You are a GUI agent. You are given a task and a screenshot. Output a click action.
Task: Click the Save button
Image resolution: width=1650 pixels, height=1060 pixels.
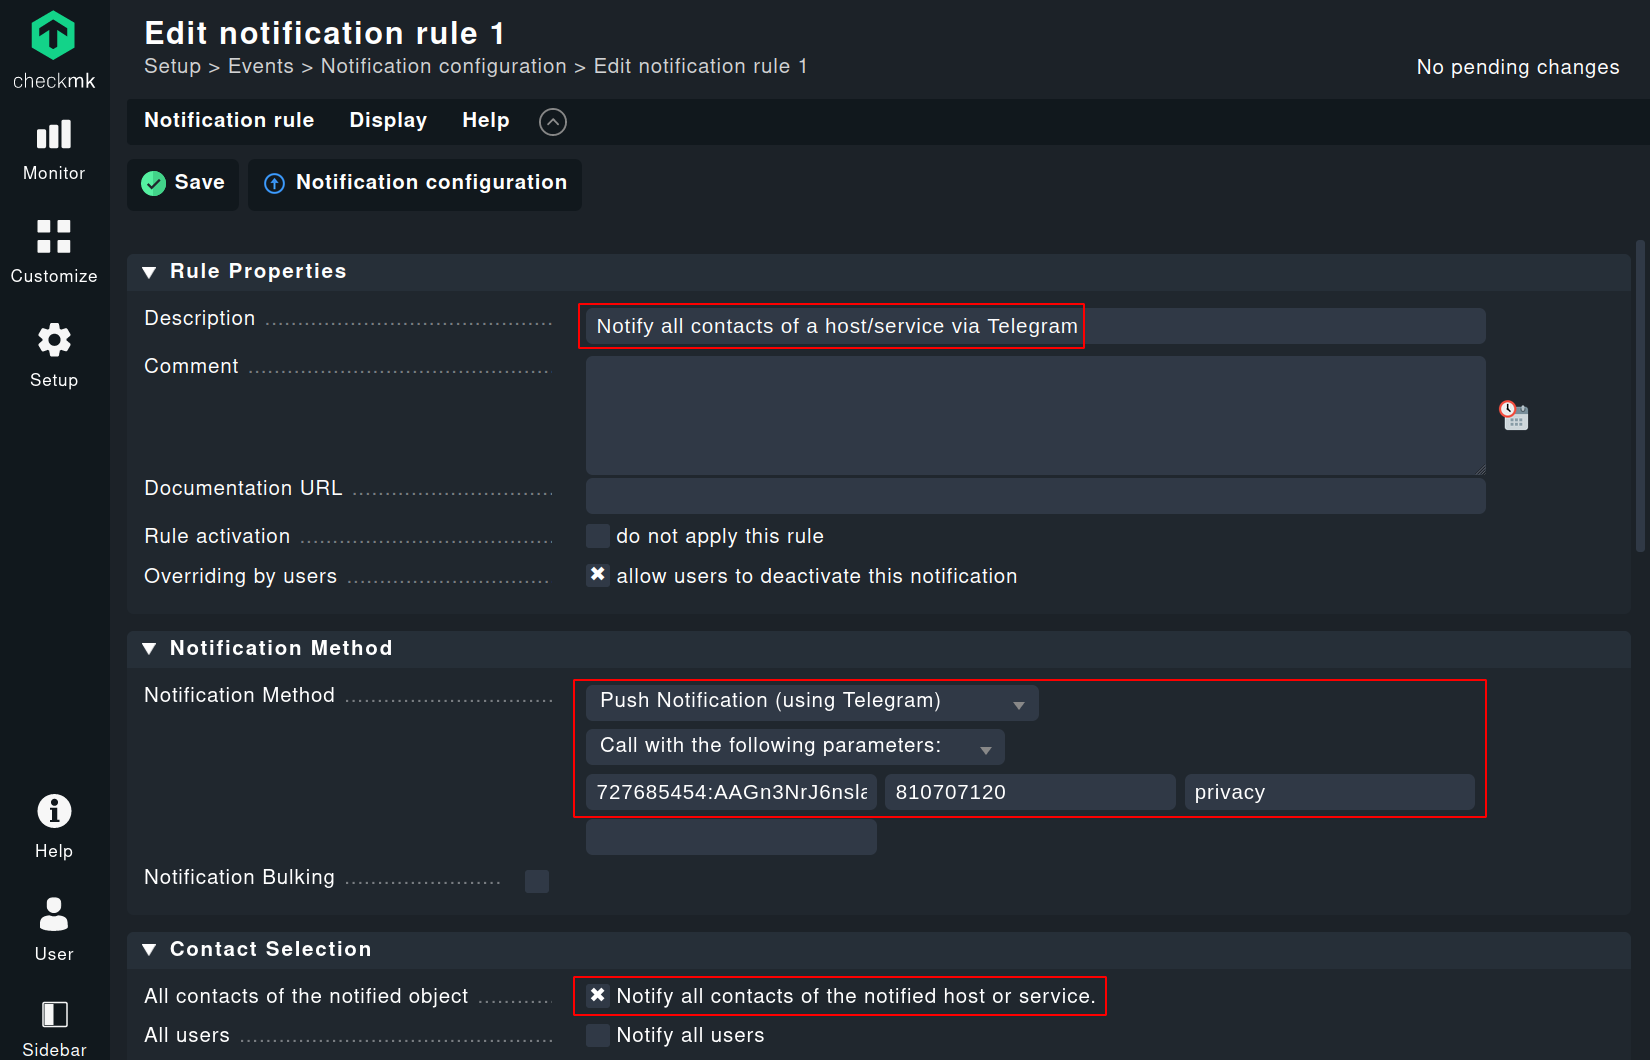(184, 183)
